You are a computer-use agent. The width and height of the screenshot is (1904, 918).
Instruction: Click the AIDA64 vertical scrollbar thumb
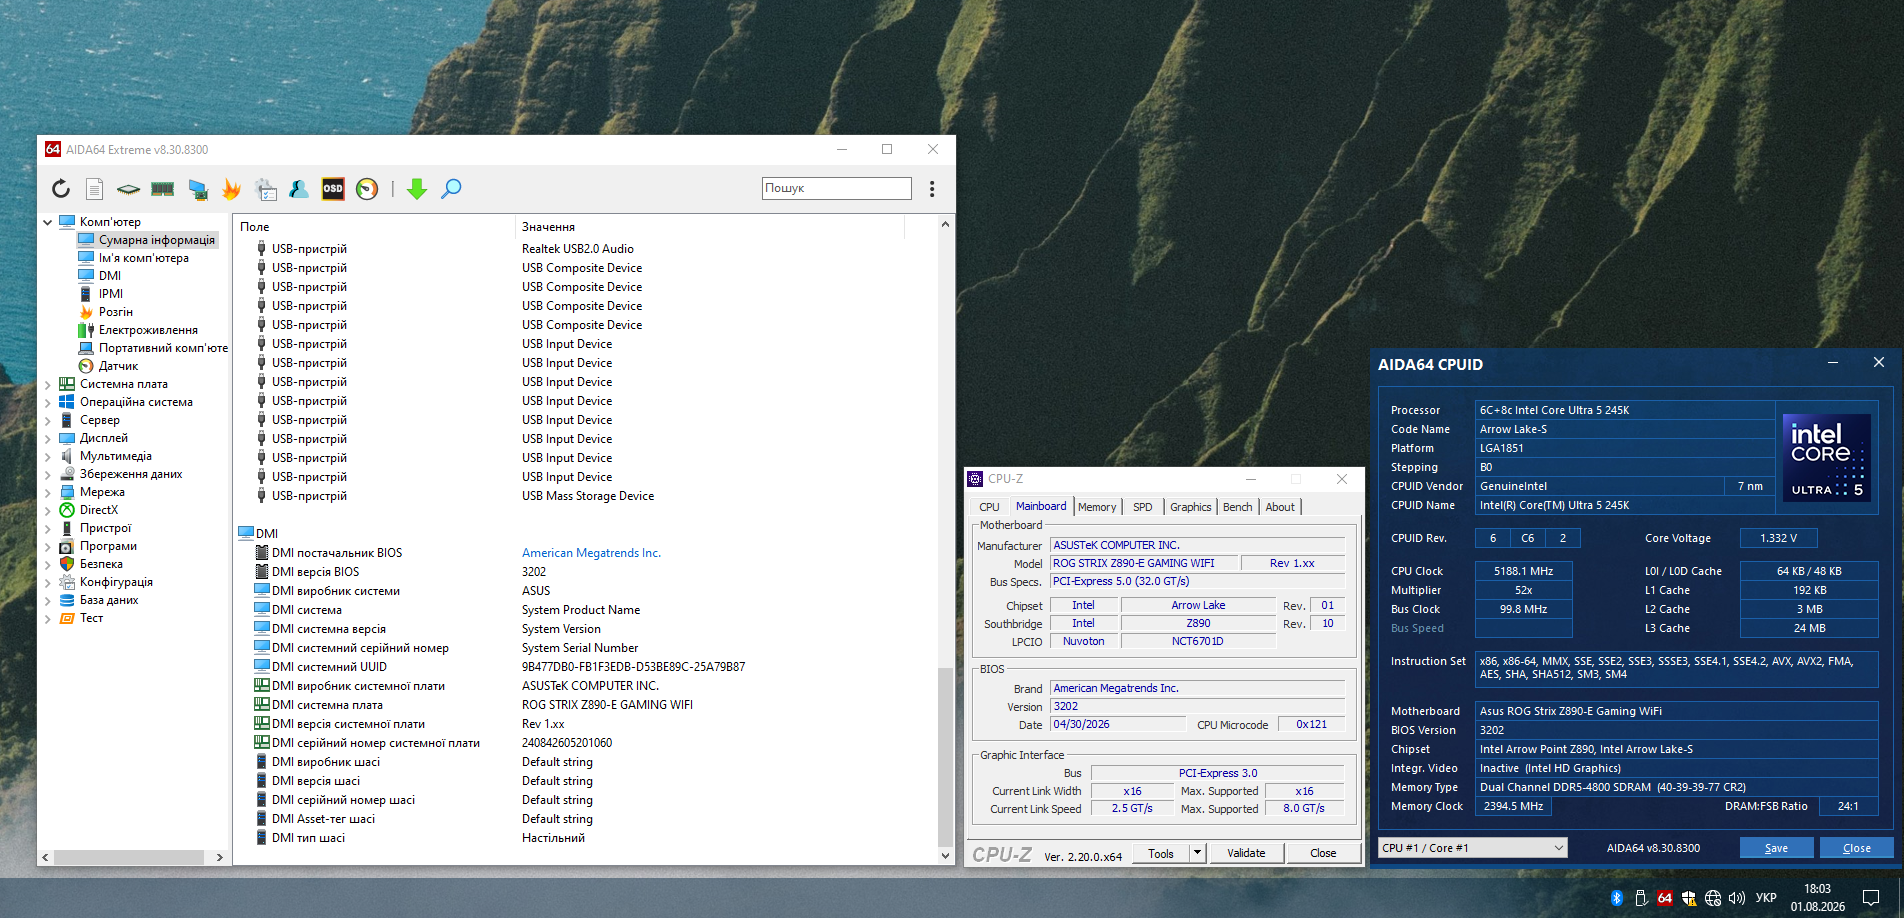(945, 757)
